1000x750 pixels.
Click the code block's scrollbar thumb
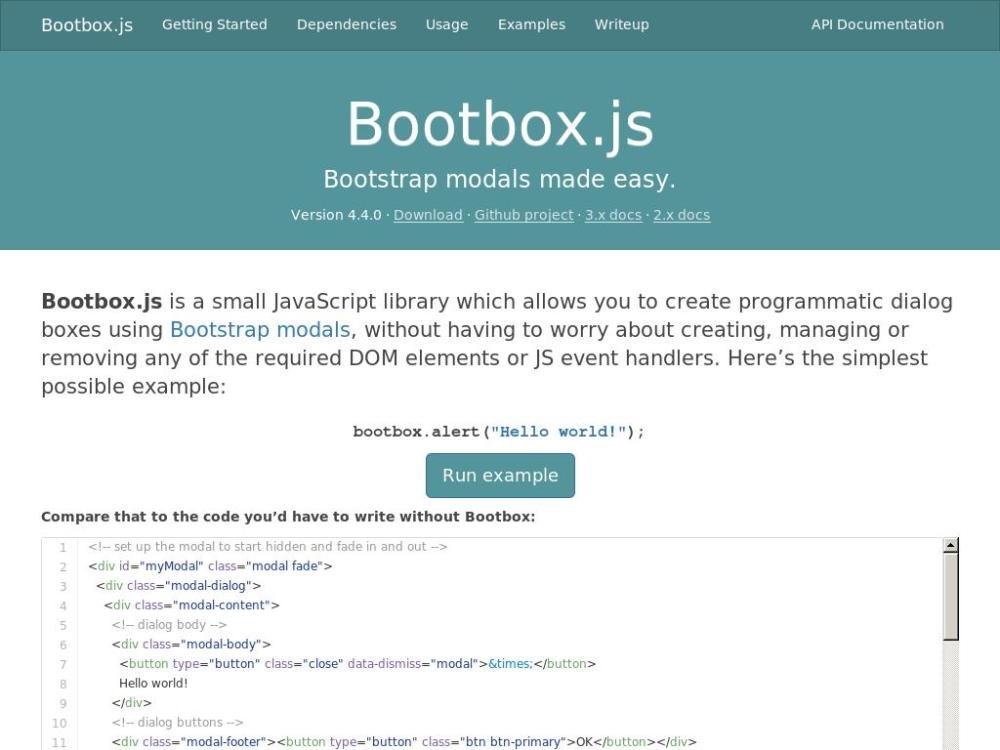[950, 595]
